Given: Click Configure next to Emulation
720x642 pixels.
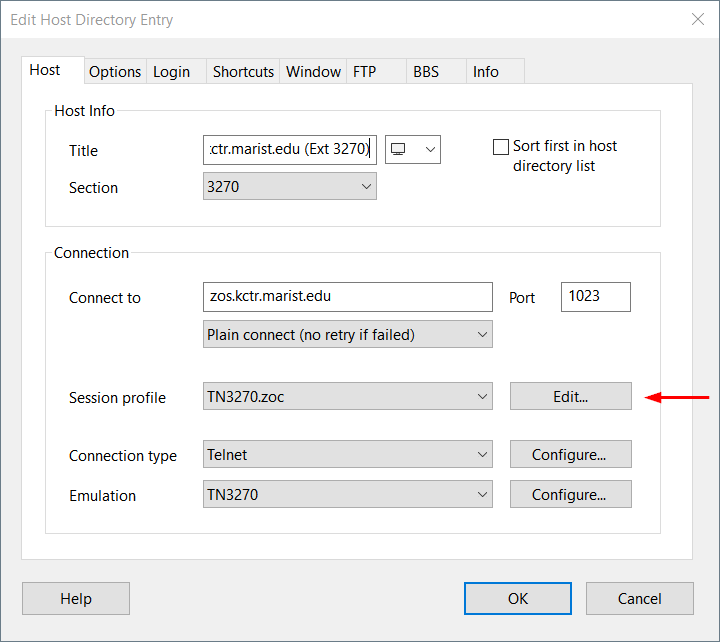Looking at the screenshot, I should tap(570, 495).
